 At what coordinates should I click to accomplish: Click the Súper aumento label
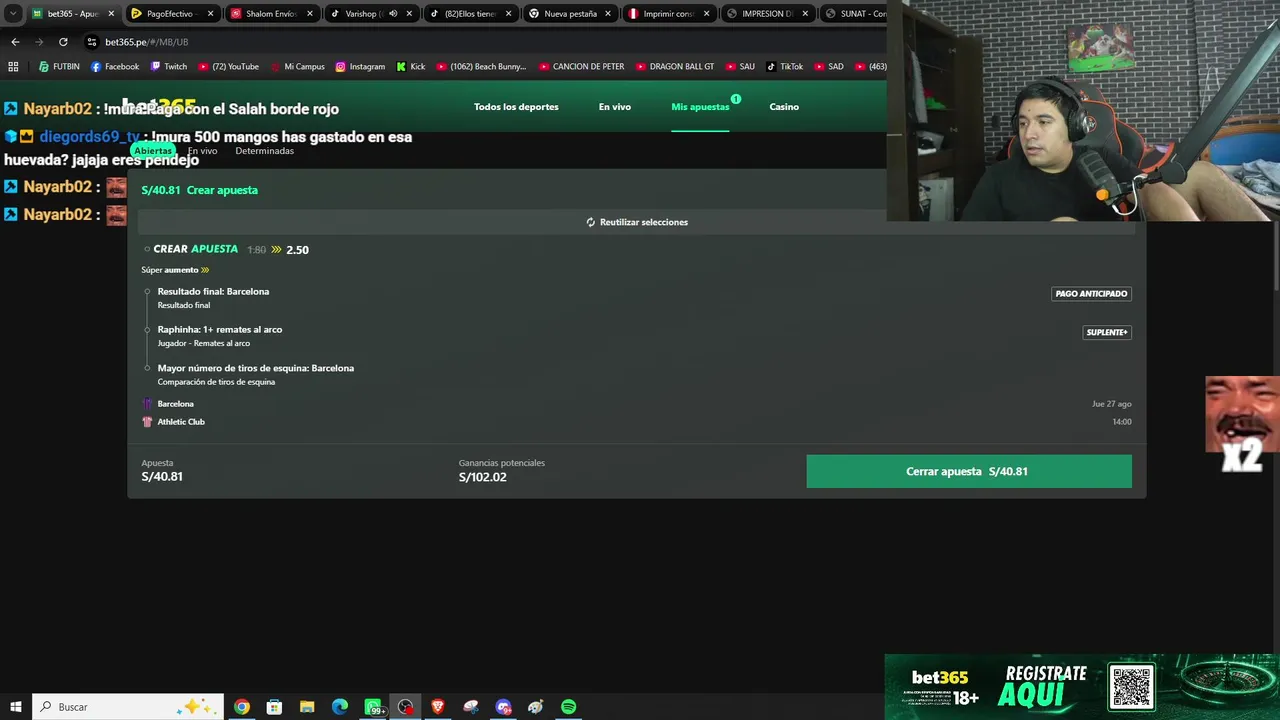[175, 270]
